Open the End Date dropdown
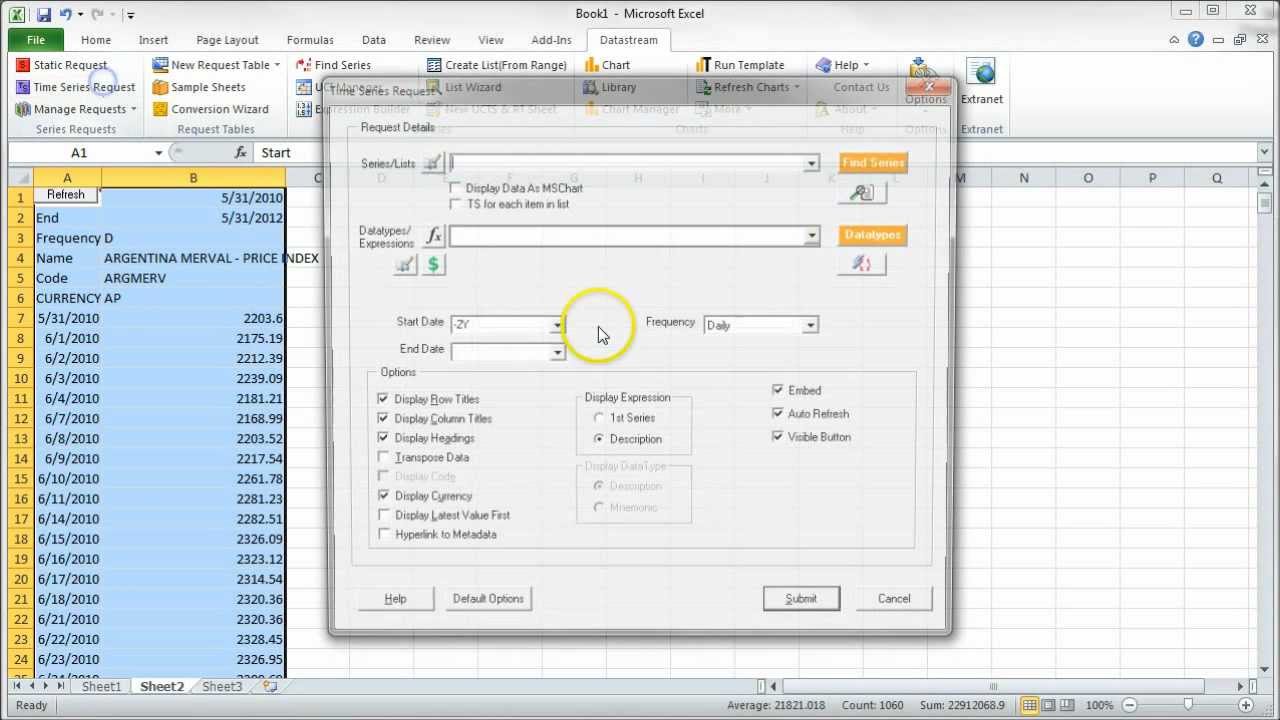Image resolution: width=1280 pixels, height=720 pixels. (557, 352)
